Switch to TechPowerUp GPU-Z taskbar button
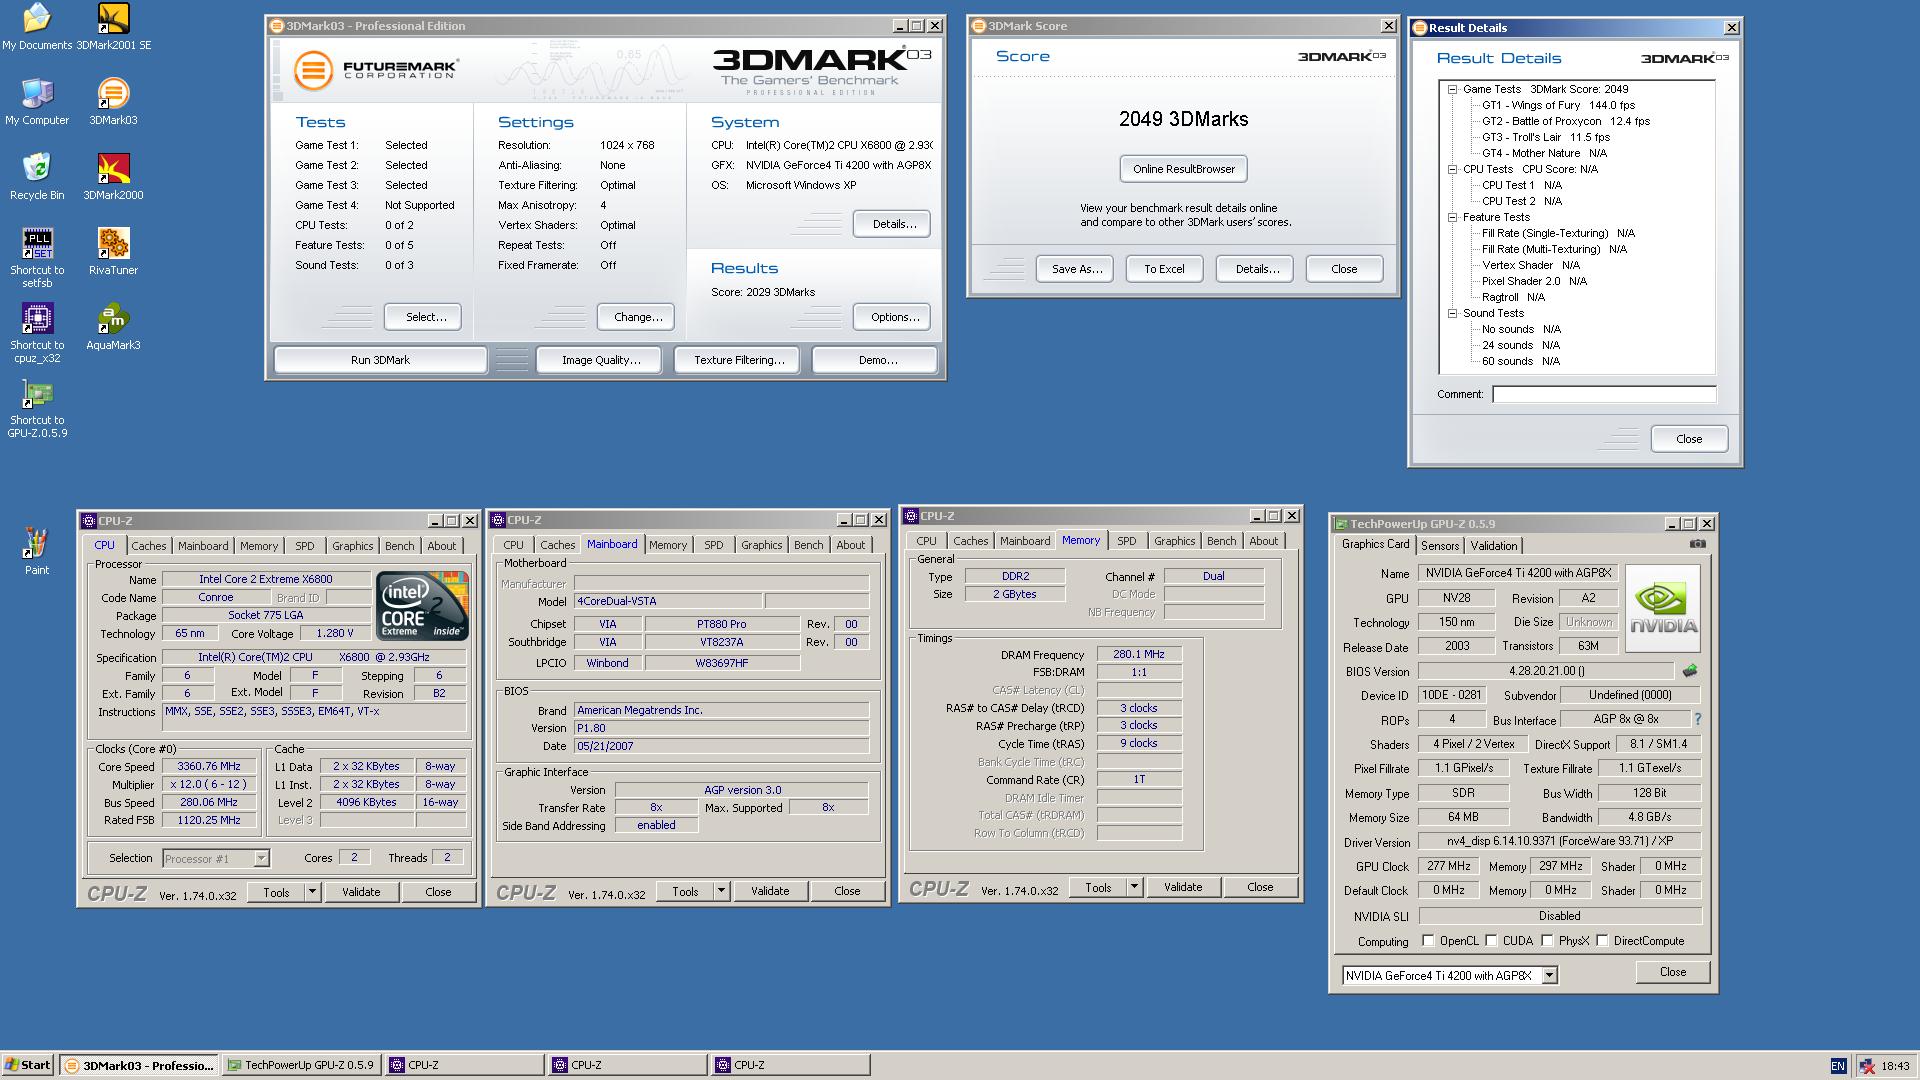The height and width of the screenshot is (1080, 1920). pos(301,1065)
